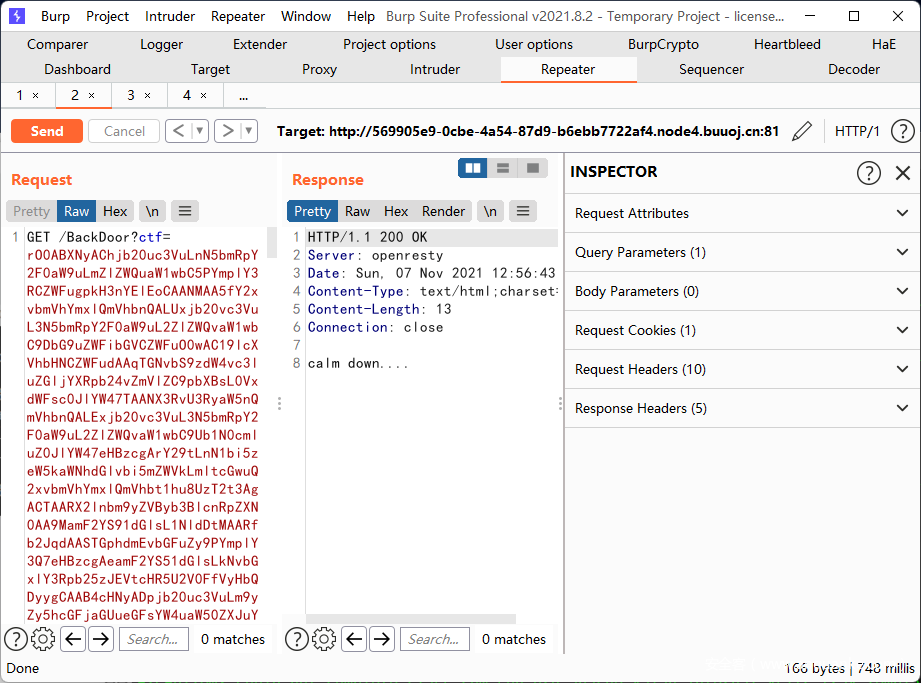Add new Repeater tab via ellipsis

click(x=244, y=96)
